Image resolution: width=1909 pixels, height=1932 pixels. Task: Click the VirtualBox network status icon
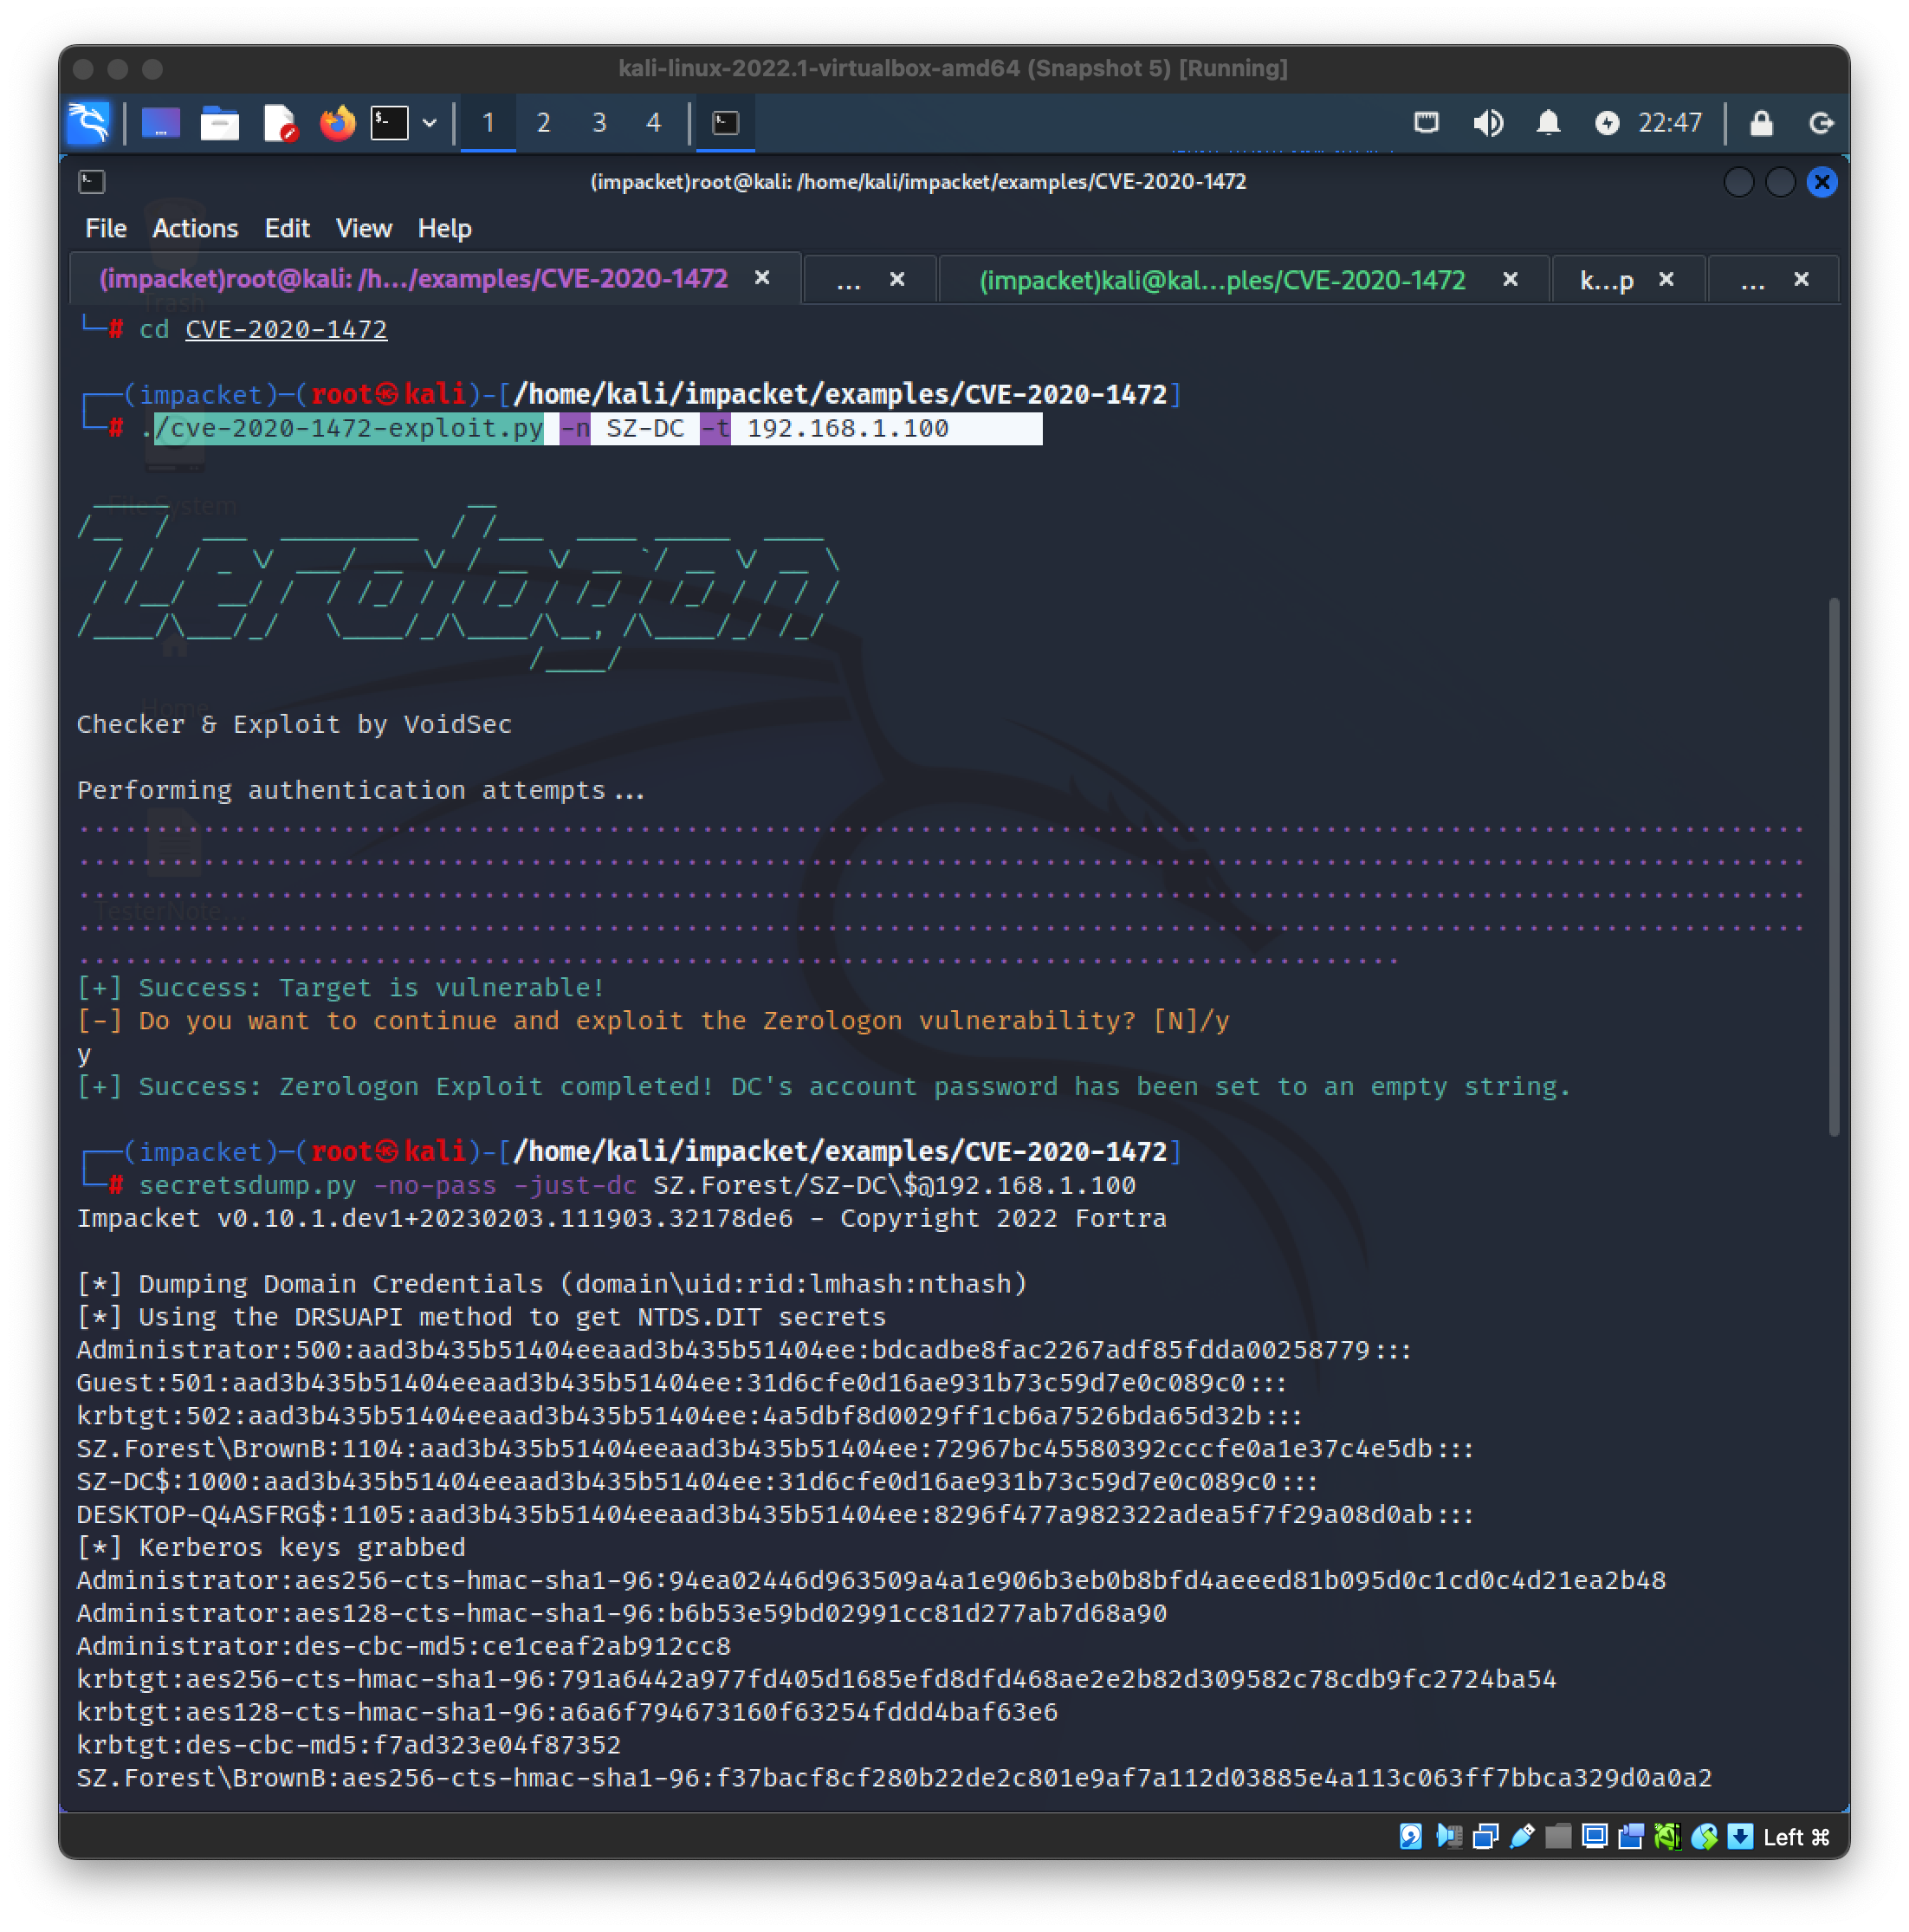1485,1836
